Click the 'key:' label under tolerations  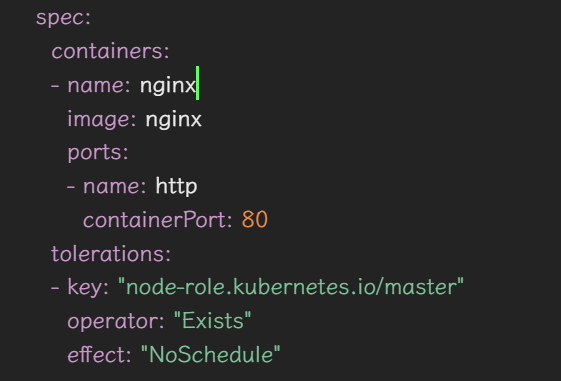click(x=88, y=287)
